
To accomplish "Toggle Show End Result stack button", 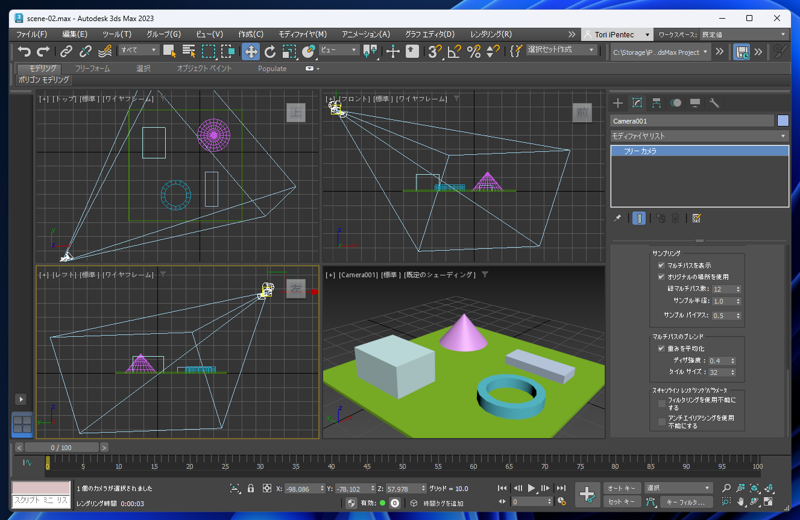I will coord(639,218).
